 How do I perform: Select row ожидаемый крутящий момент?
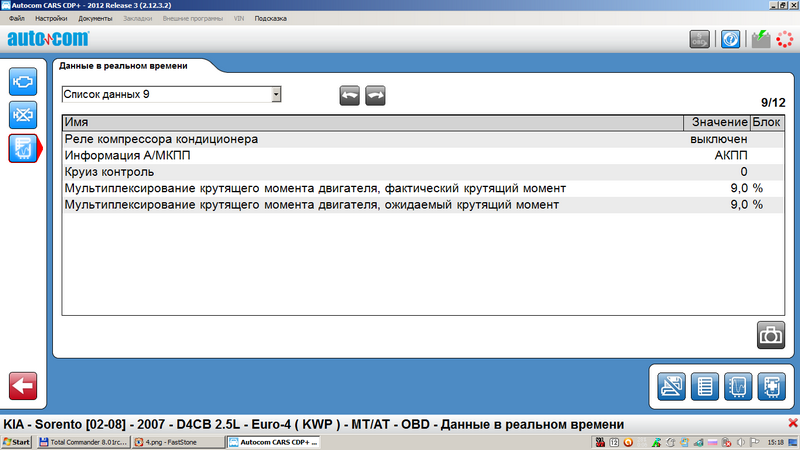click(423, 205)
